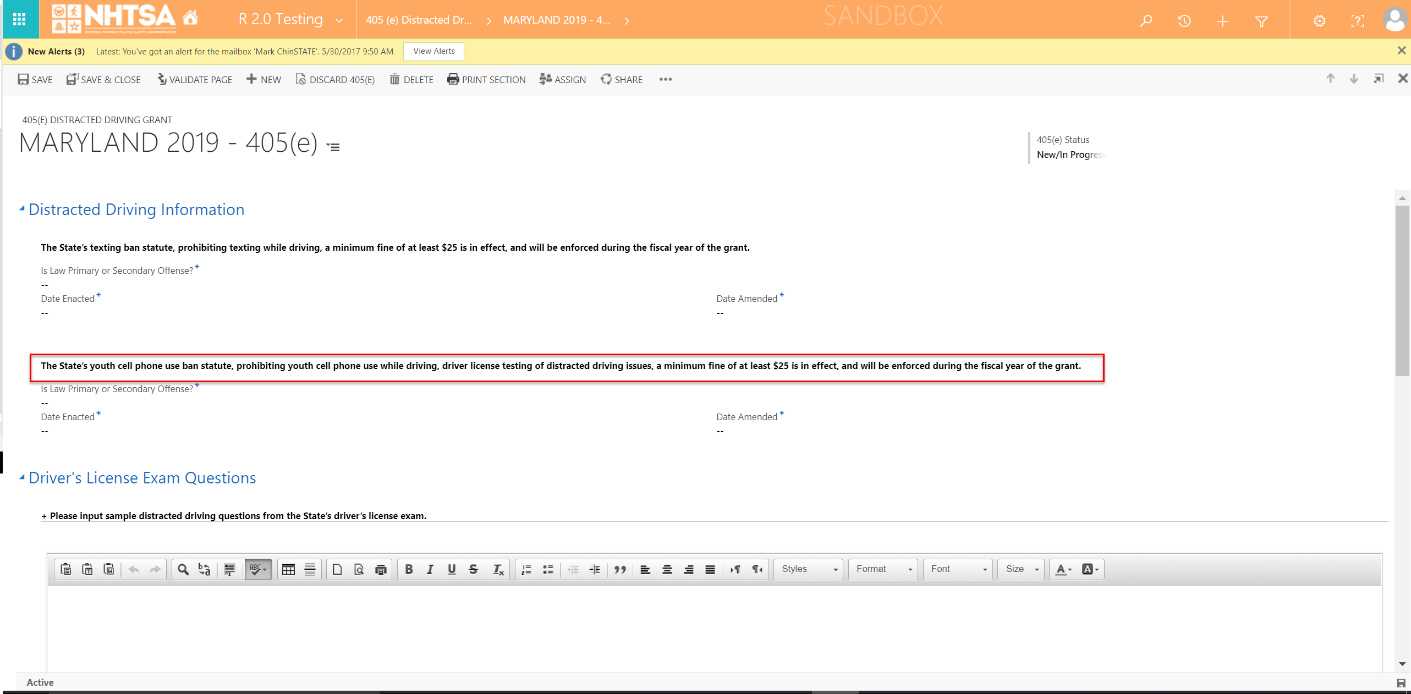Image resolution: width=1411 pixels, height=694 pixels.
Task: Toggle numbered list formatting in the editor
Action: pyautogui.click(x=527, y=569)
